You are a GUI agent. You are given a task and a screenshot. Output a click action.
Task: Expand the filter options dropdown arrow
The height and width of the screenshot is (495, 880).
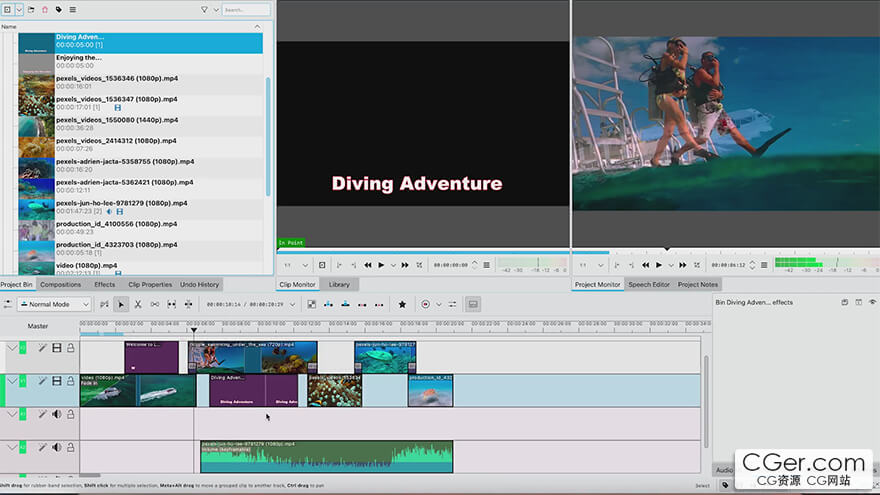click(216, 10)
